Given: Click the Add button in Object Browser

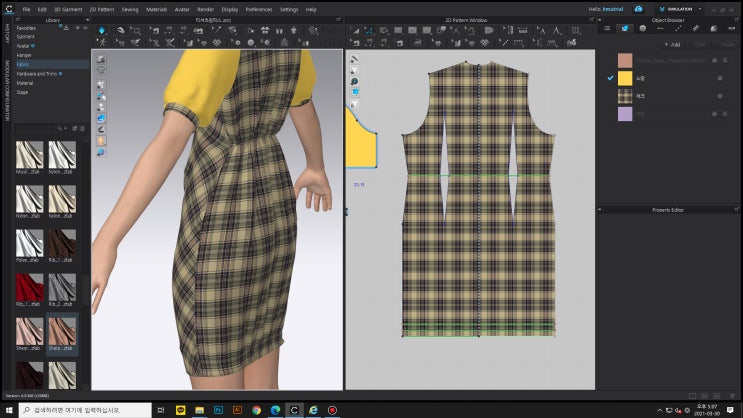Looking at the screenshot, I should (674, 44).
